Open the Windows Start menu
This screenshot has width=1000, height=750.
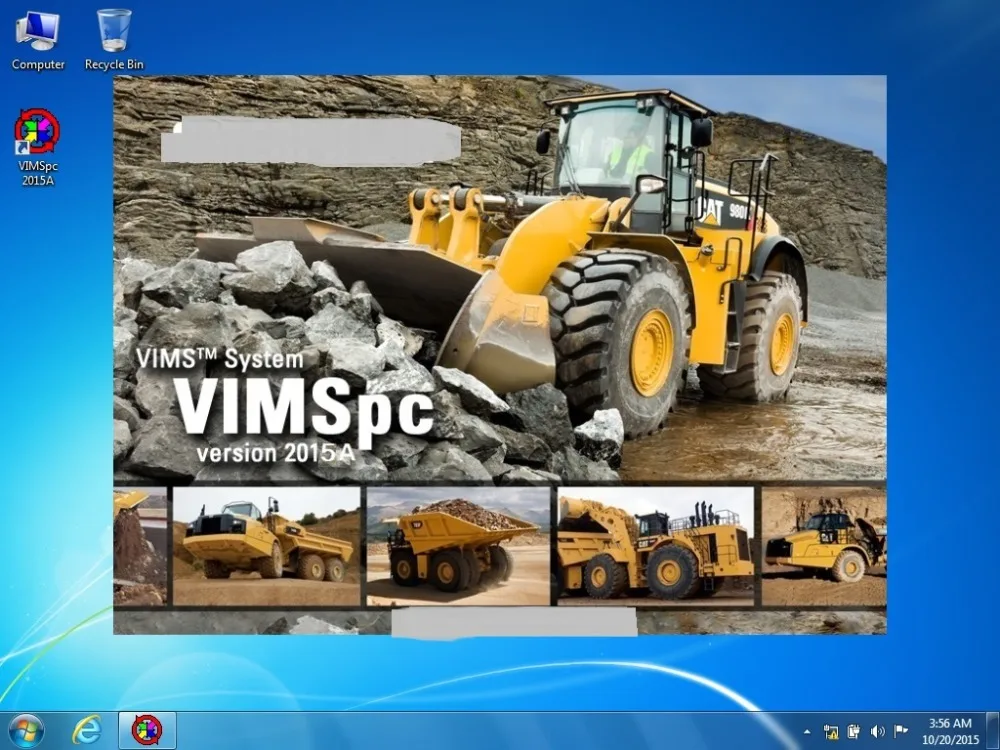point(27,729)
